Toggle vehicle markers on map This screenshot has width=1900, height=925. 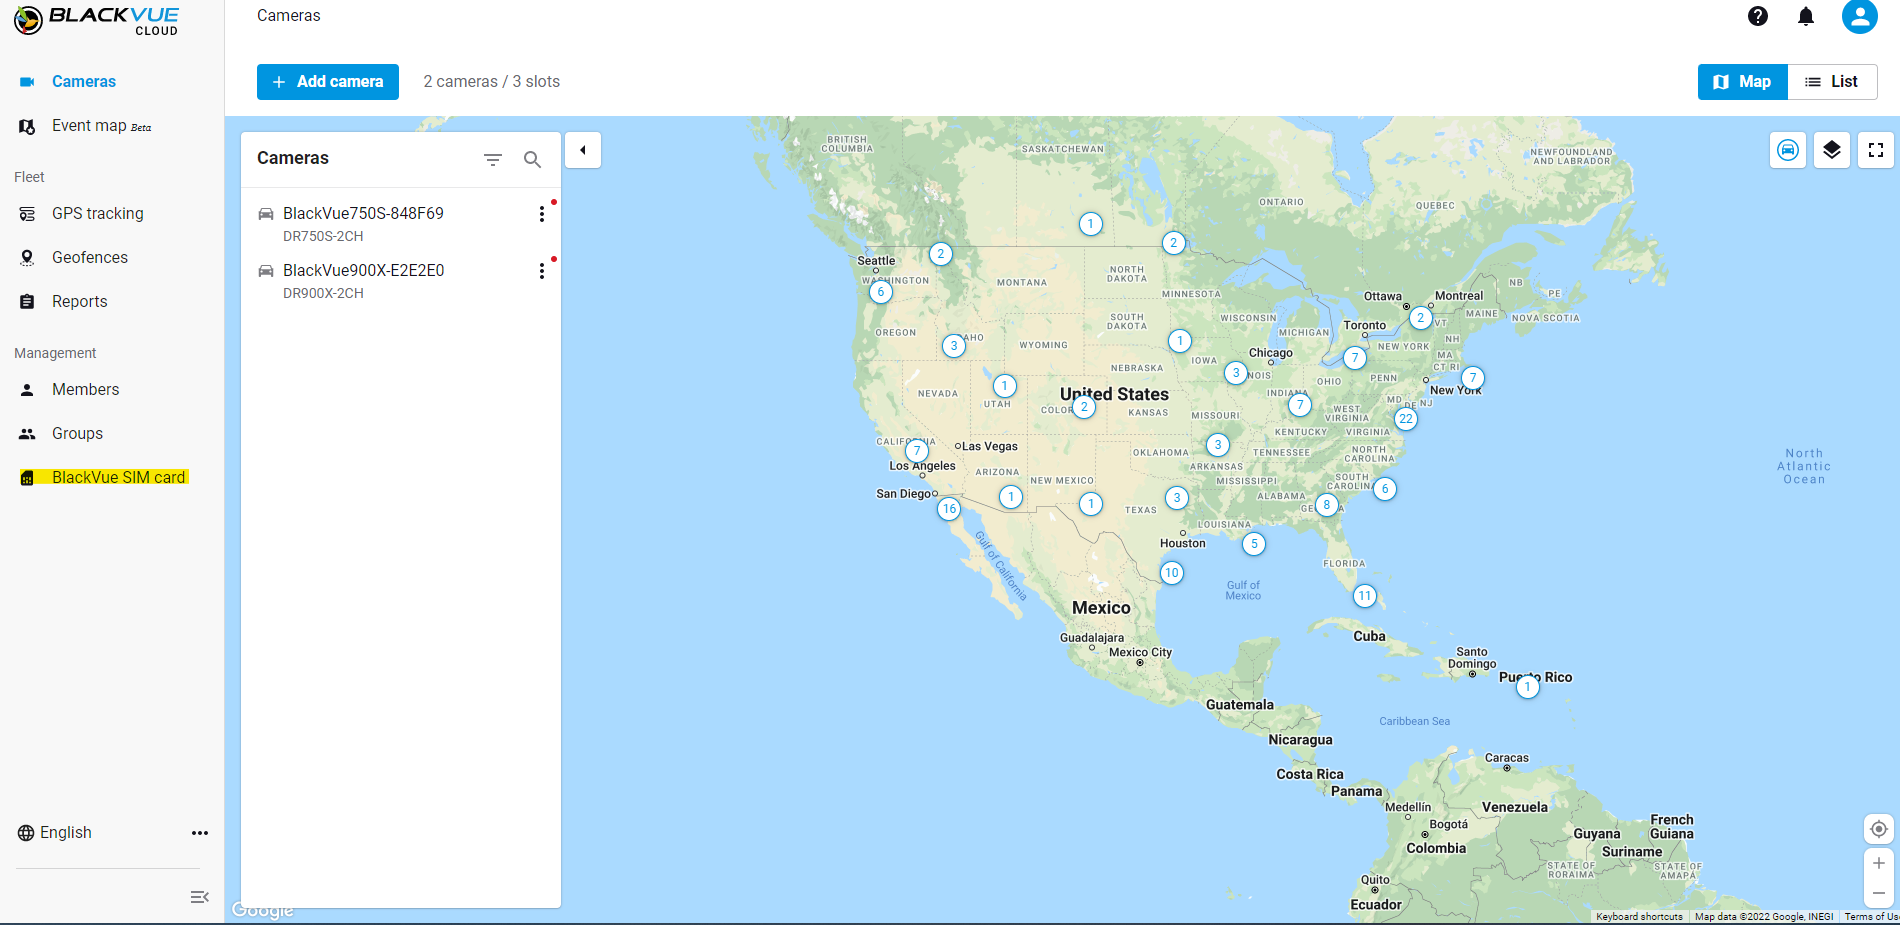tap(1787, 150)
